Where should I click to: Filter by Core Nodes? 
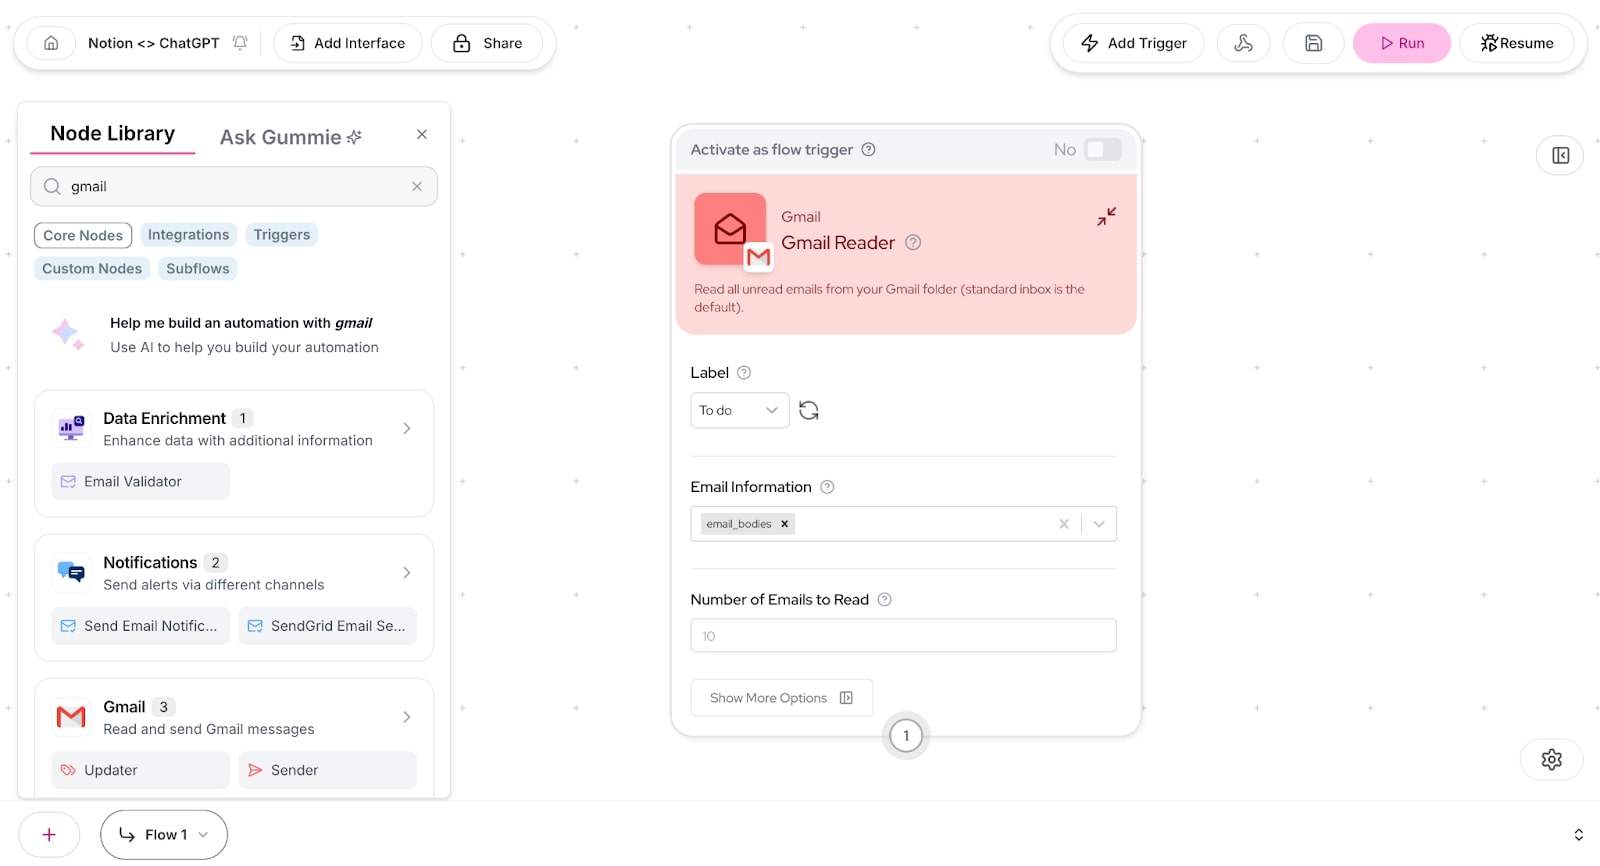(83, 235)
